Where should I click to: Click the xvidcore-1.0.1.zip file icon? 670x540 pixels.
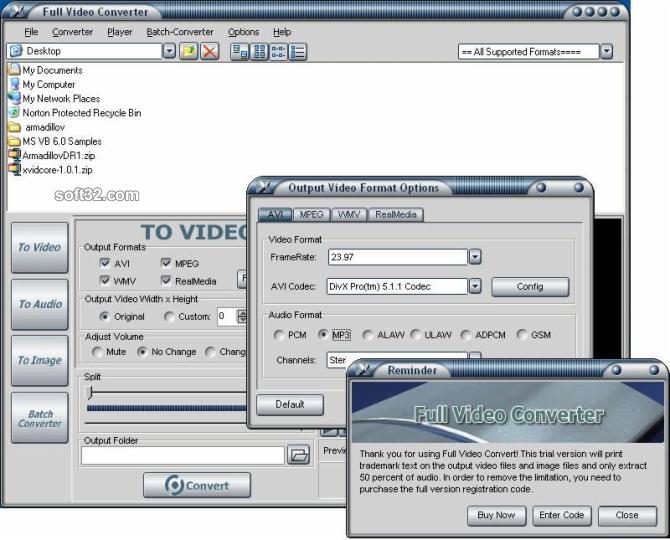point(15,169)
